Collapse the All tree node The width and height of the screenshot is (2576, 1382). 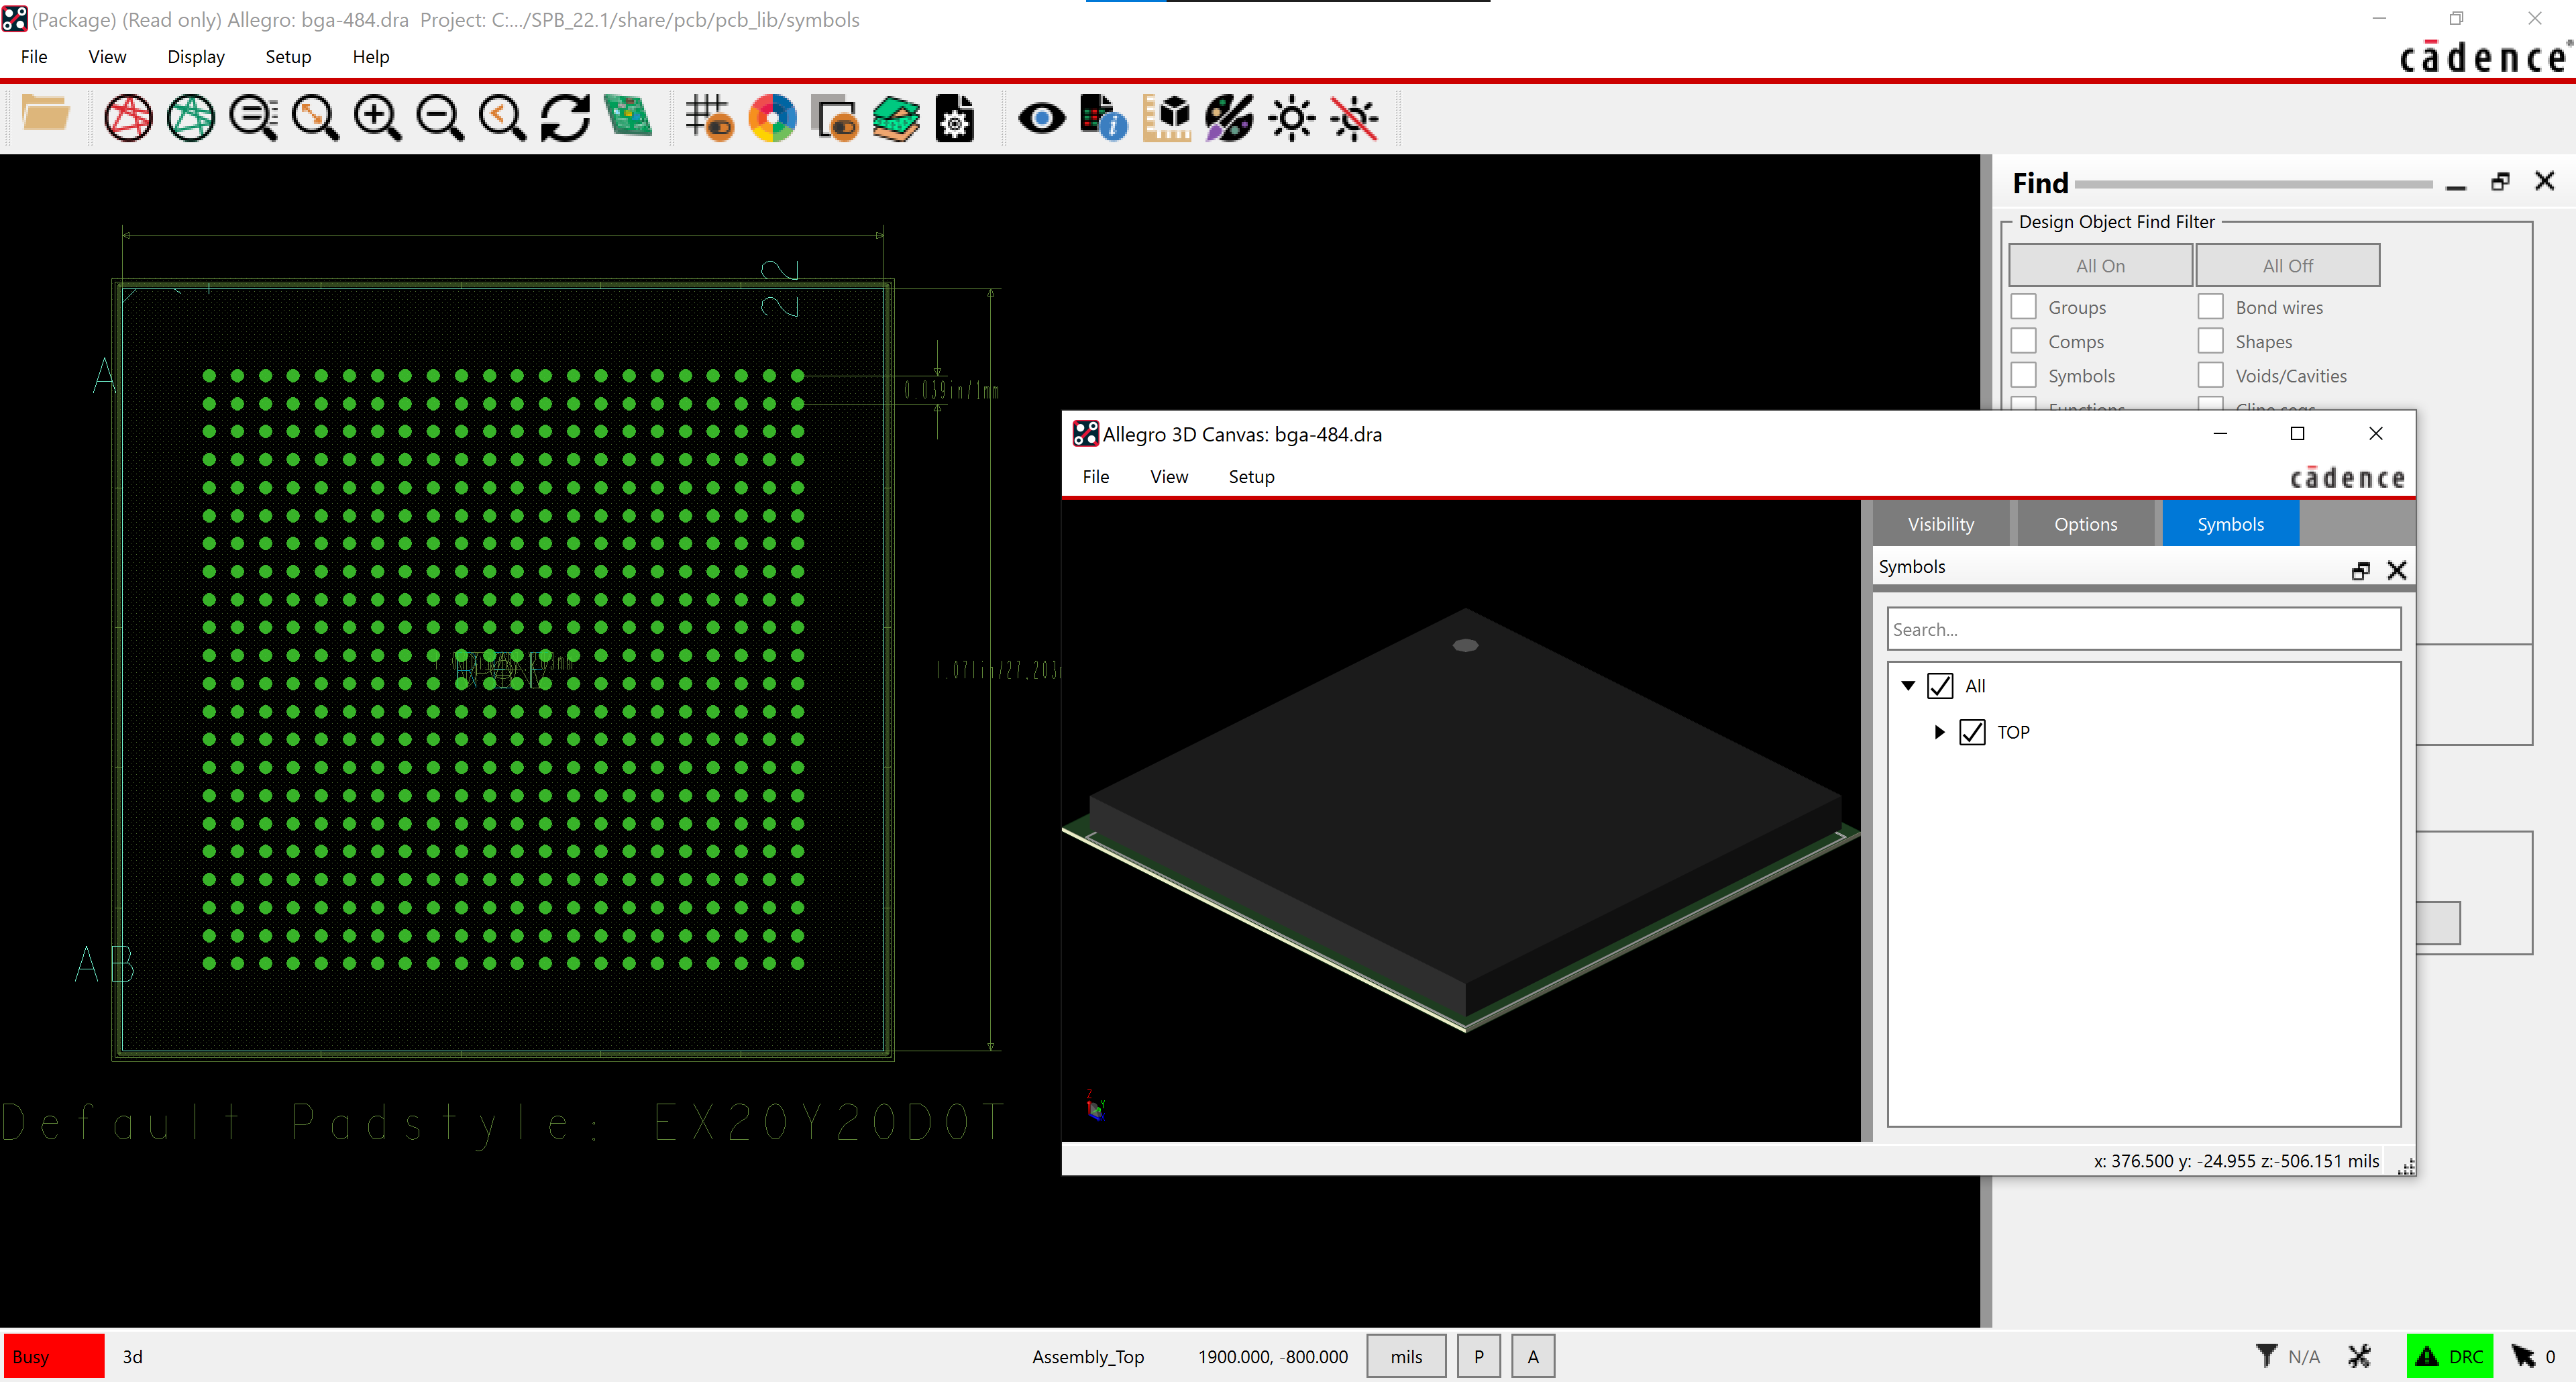pyautogui.click(x=1908, y=686)
